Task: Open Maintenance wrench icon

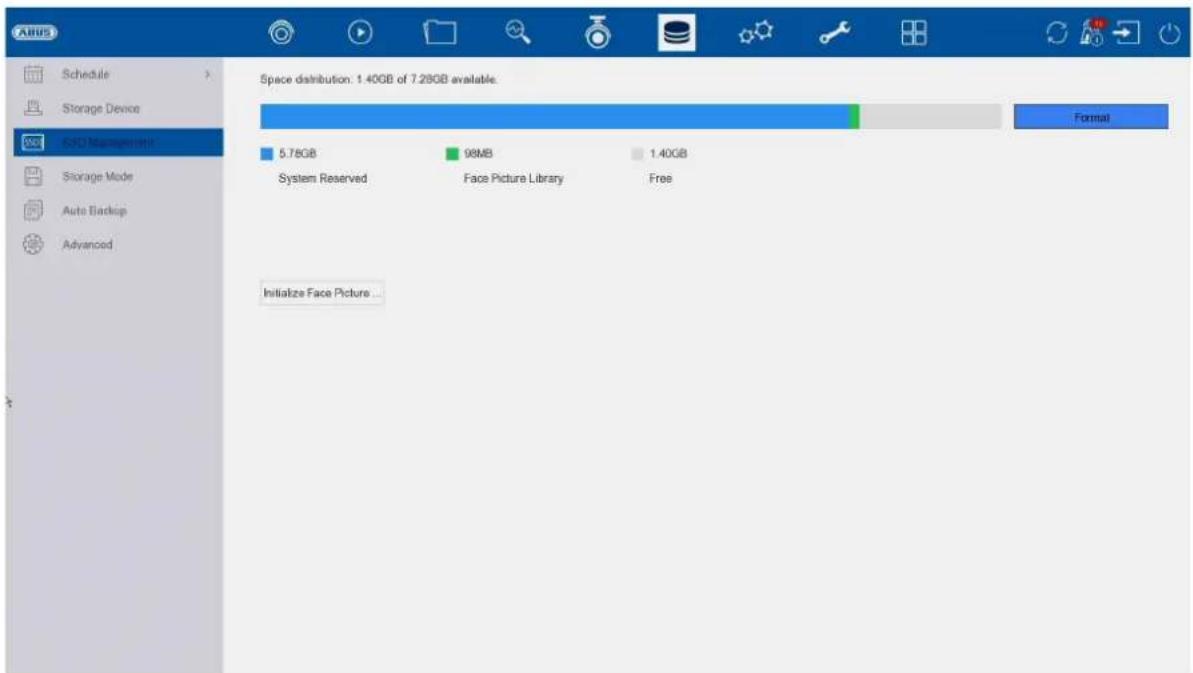Action: (x=835, y=33)
